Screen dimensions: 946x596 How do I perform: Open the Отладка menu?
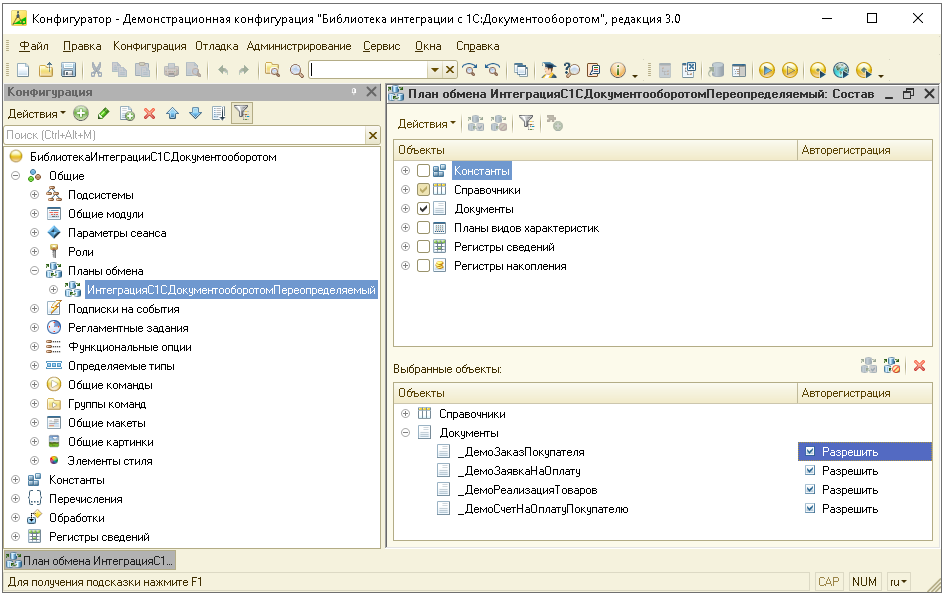pyautogui.click(x=216, y=46)
